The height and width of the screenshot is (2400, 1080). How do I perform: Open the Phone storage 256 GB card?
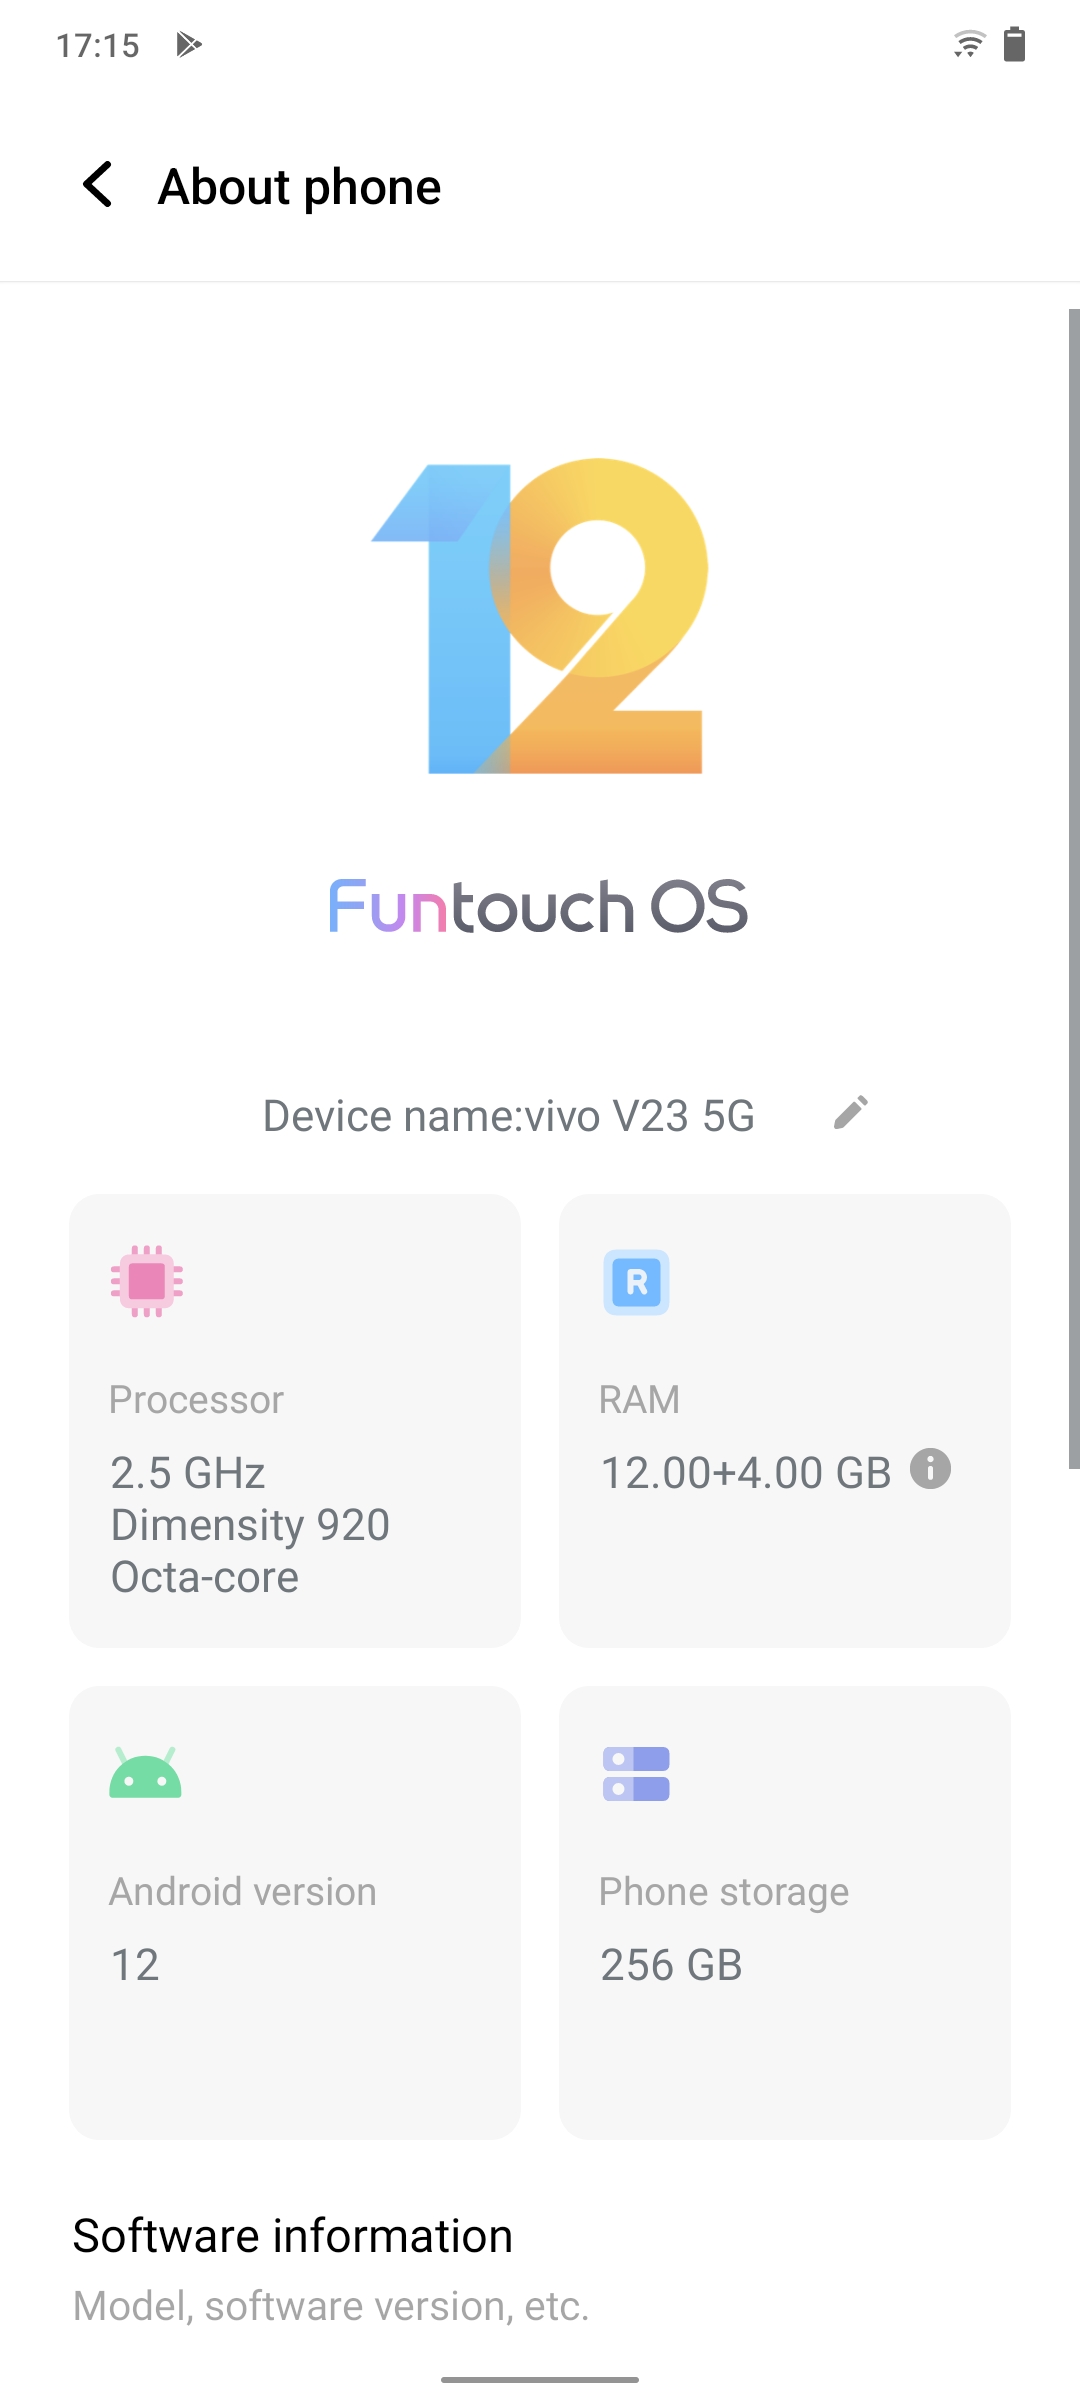click(x=785, y=1913)
